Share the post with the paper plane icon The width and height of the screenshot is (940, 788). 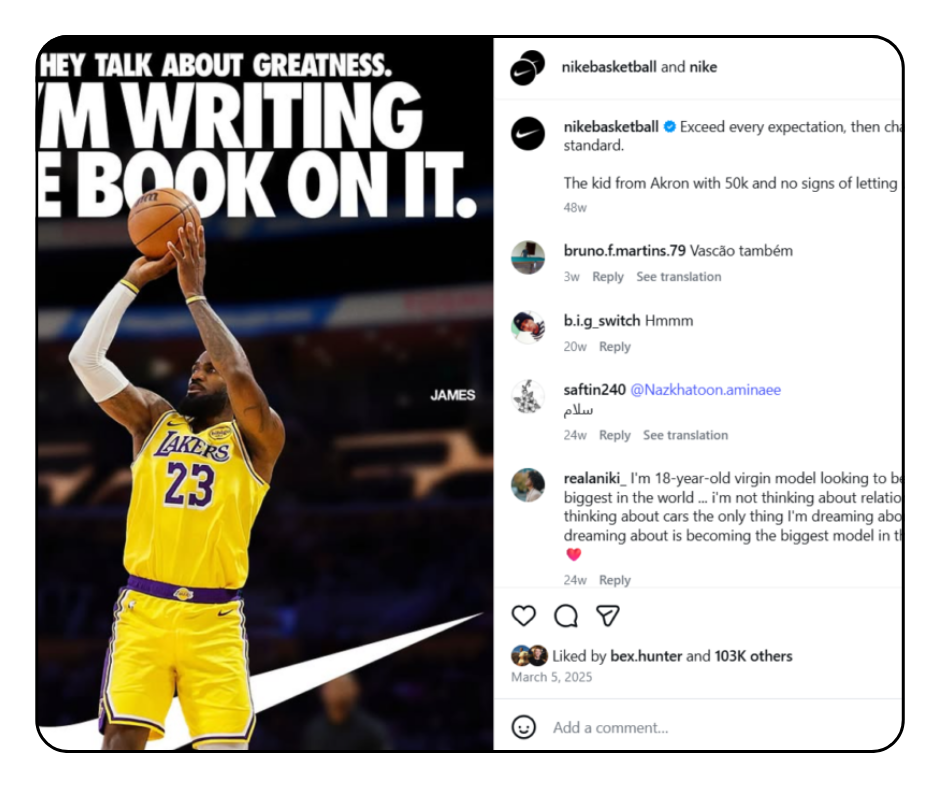(607, 615)
